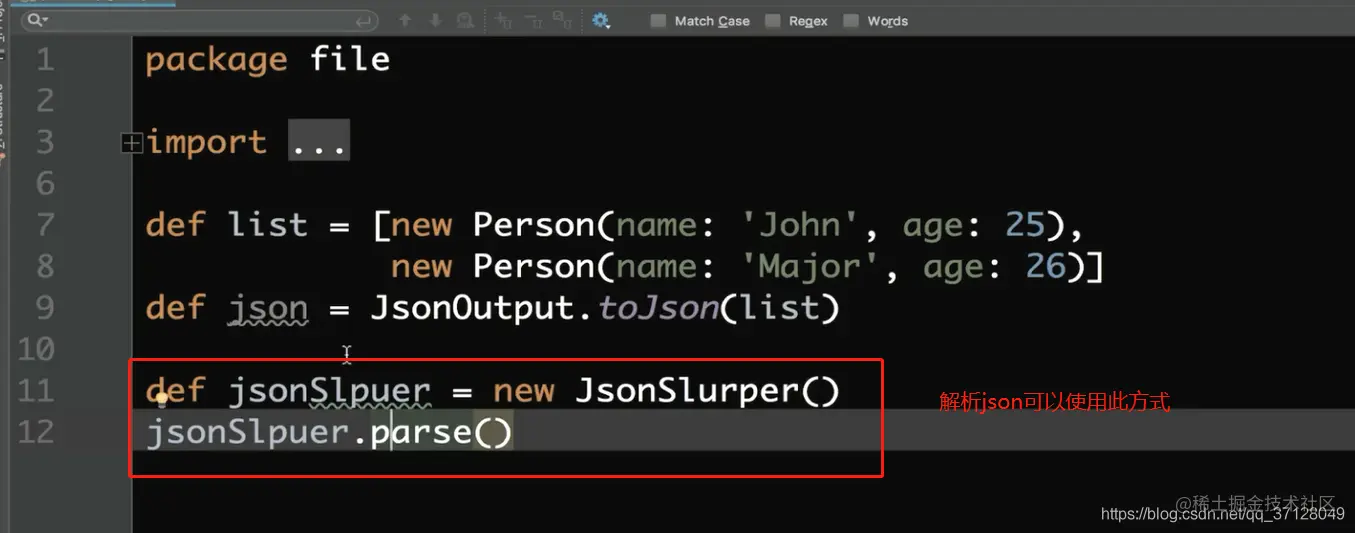Image resolution: width=1355 pixels, height=533 pixels.
Task: Click the number 26 on line 8
Action: [x=1047, y=266]
